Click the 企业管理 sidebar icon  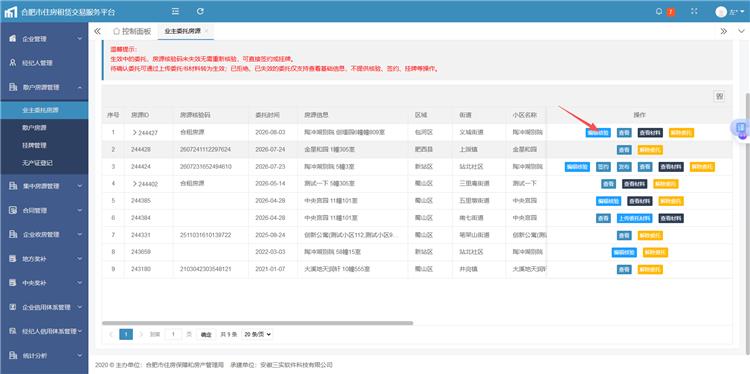coord(13,39)
